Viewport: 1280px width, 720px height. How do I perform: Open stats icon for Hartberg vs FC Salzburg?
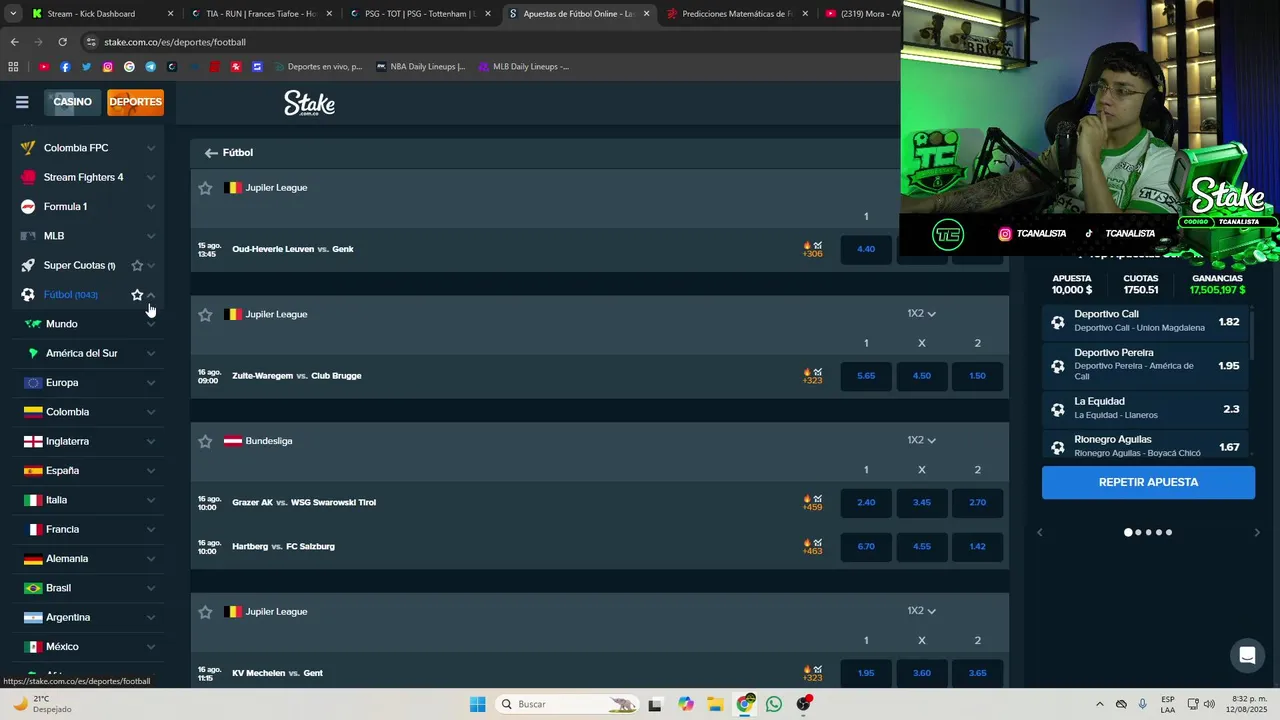pyautogui.click(x=818, y=543)
